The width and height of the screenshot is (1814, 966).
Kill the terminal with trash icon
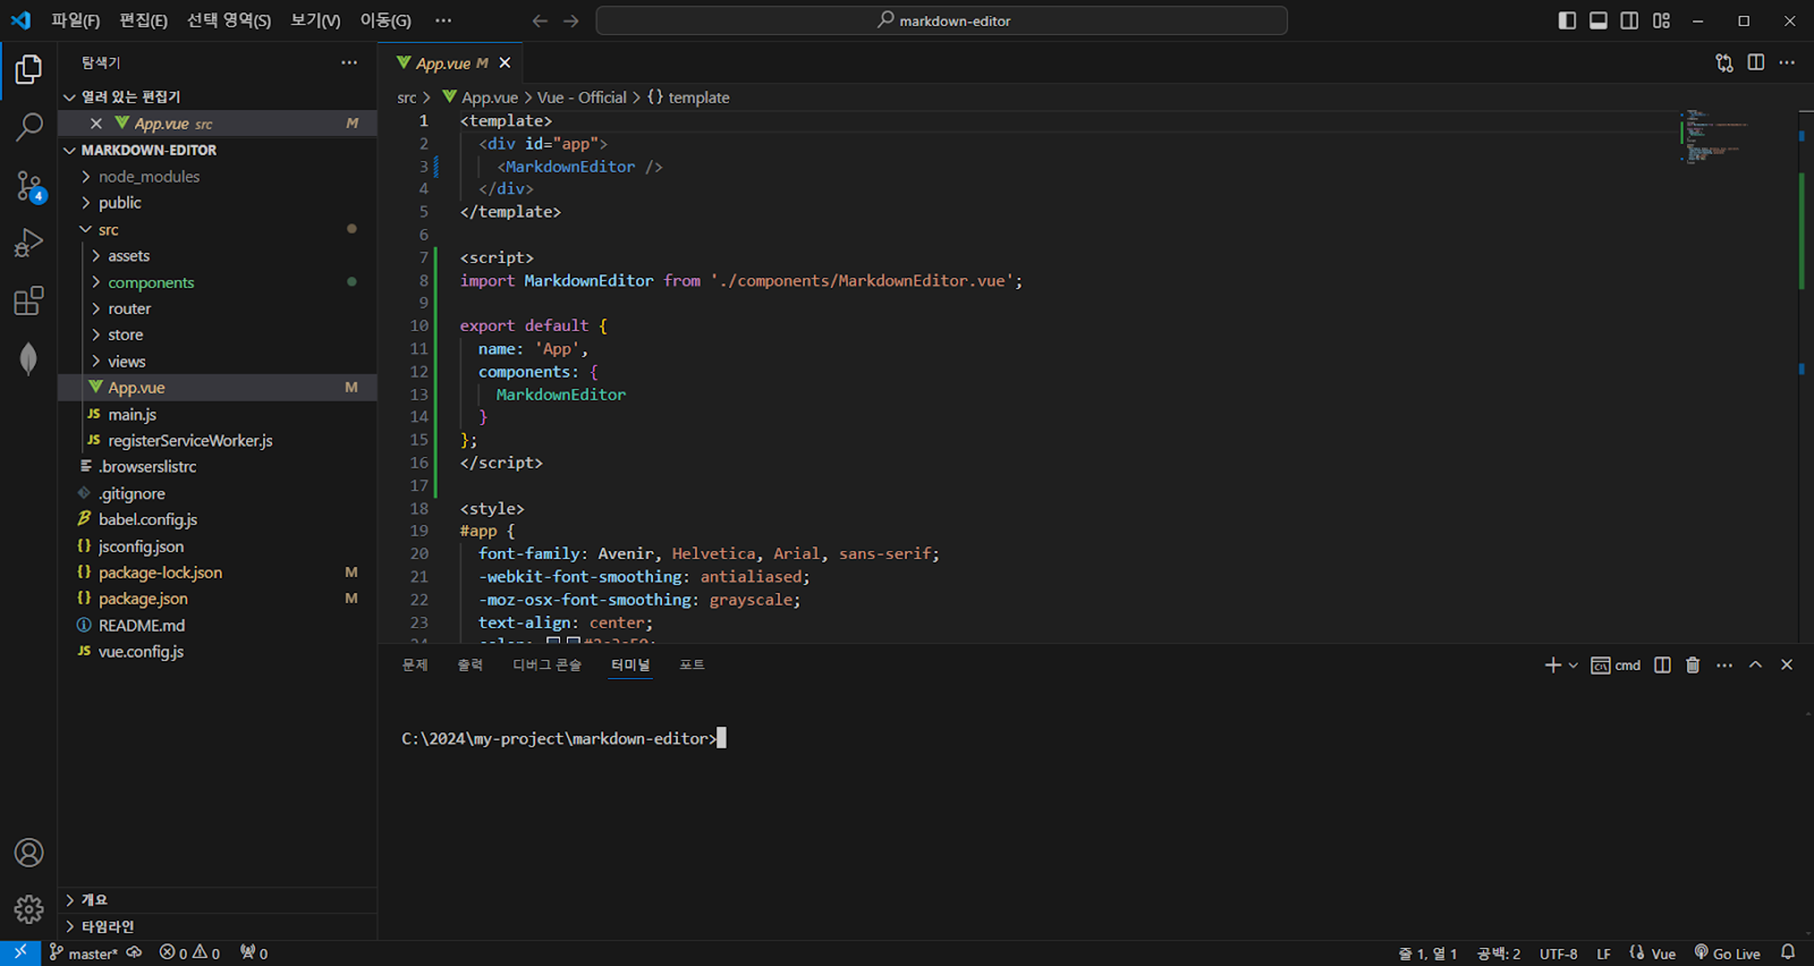pos(1692,664)
